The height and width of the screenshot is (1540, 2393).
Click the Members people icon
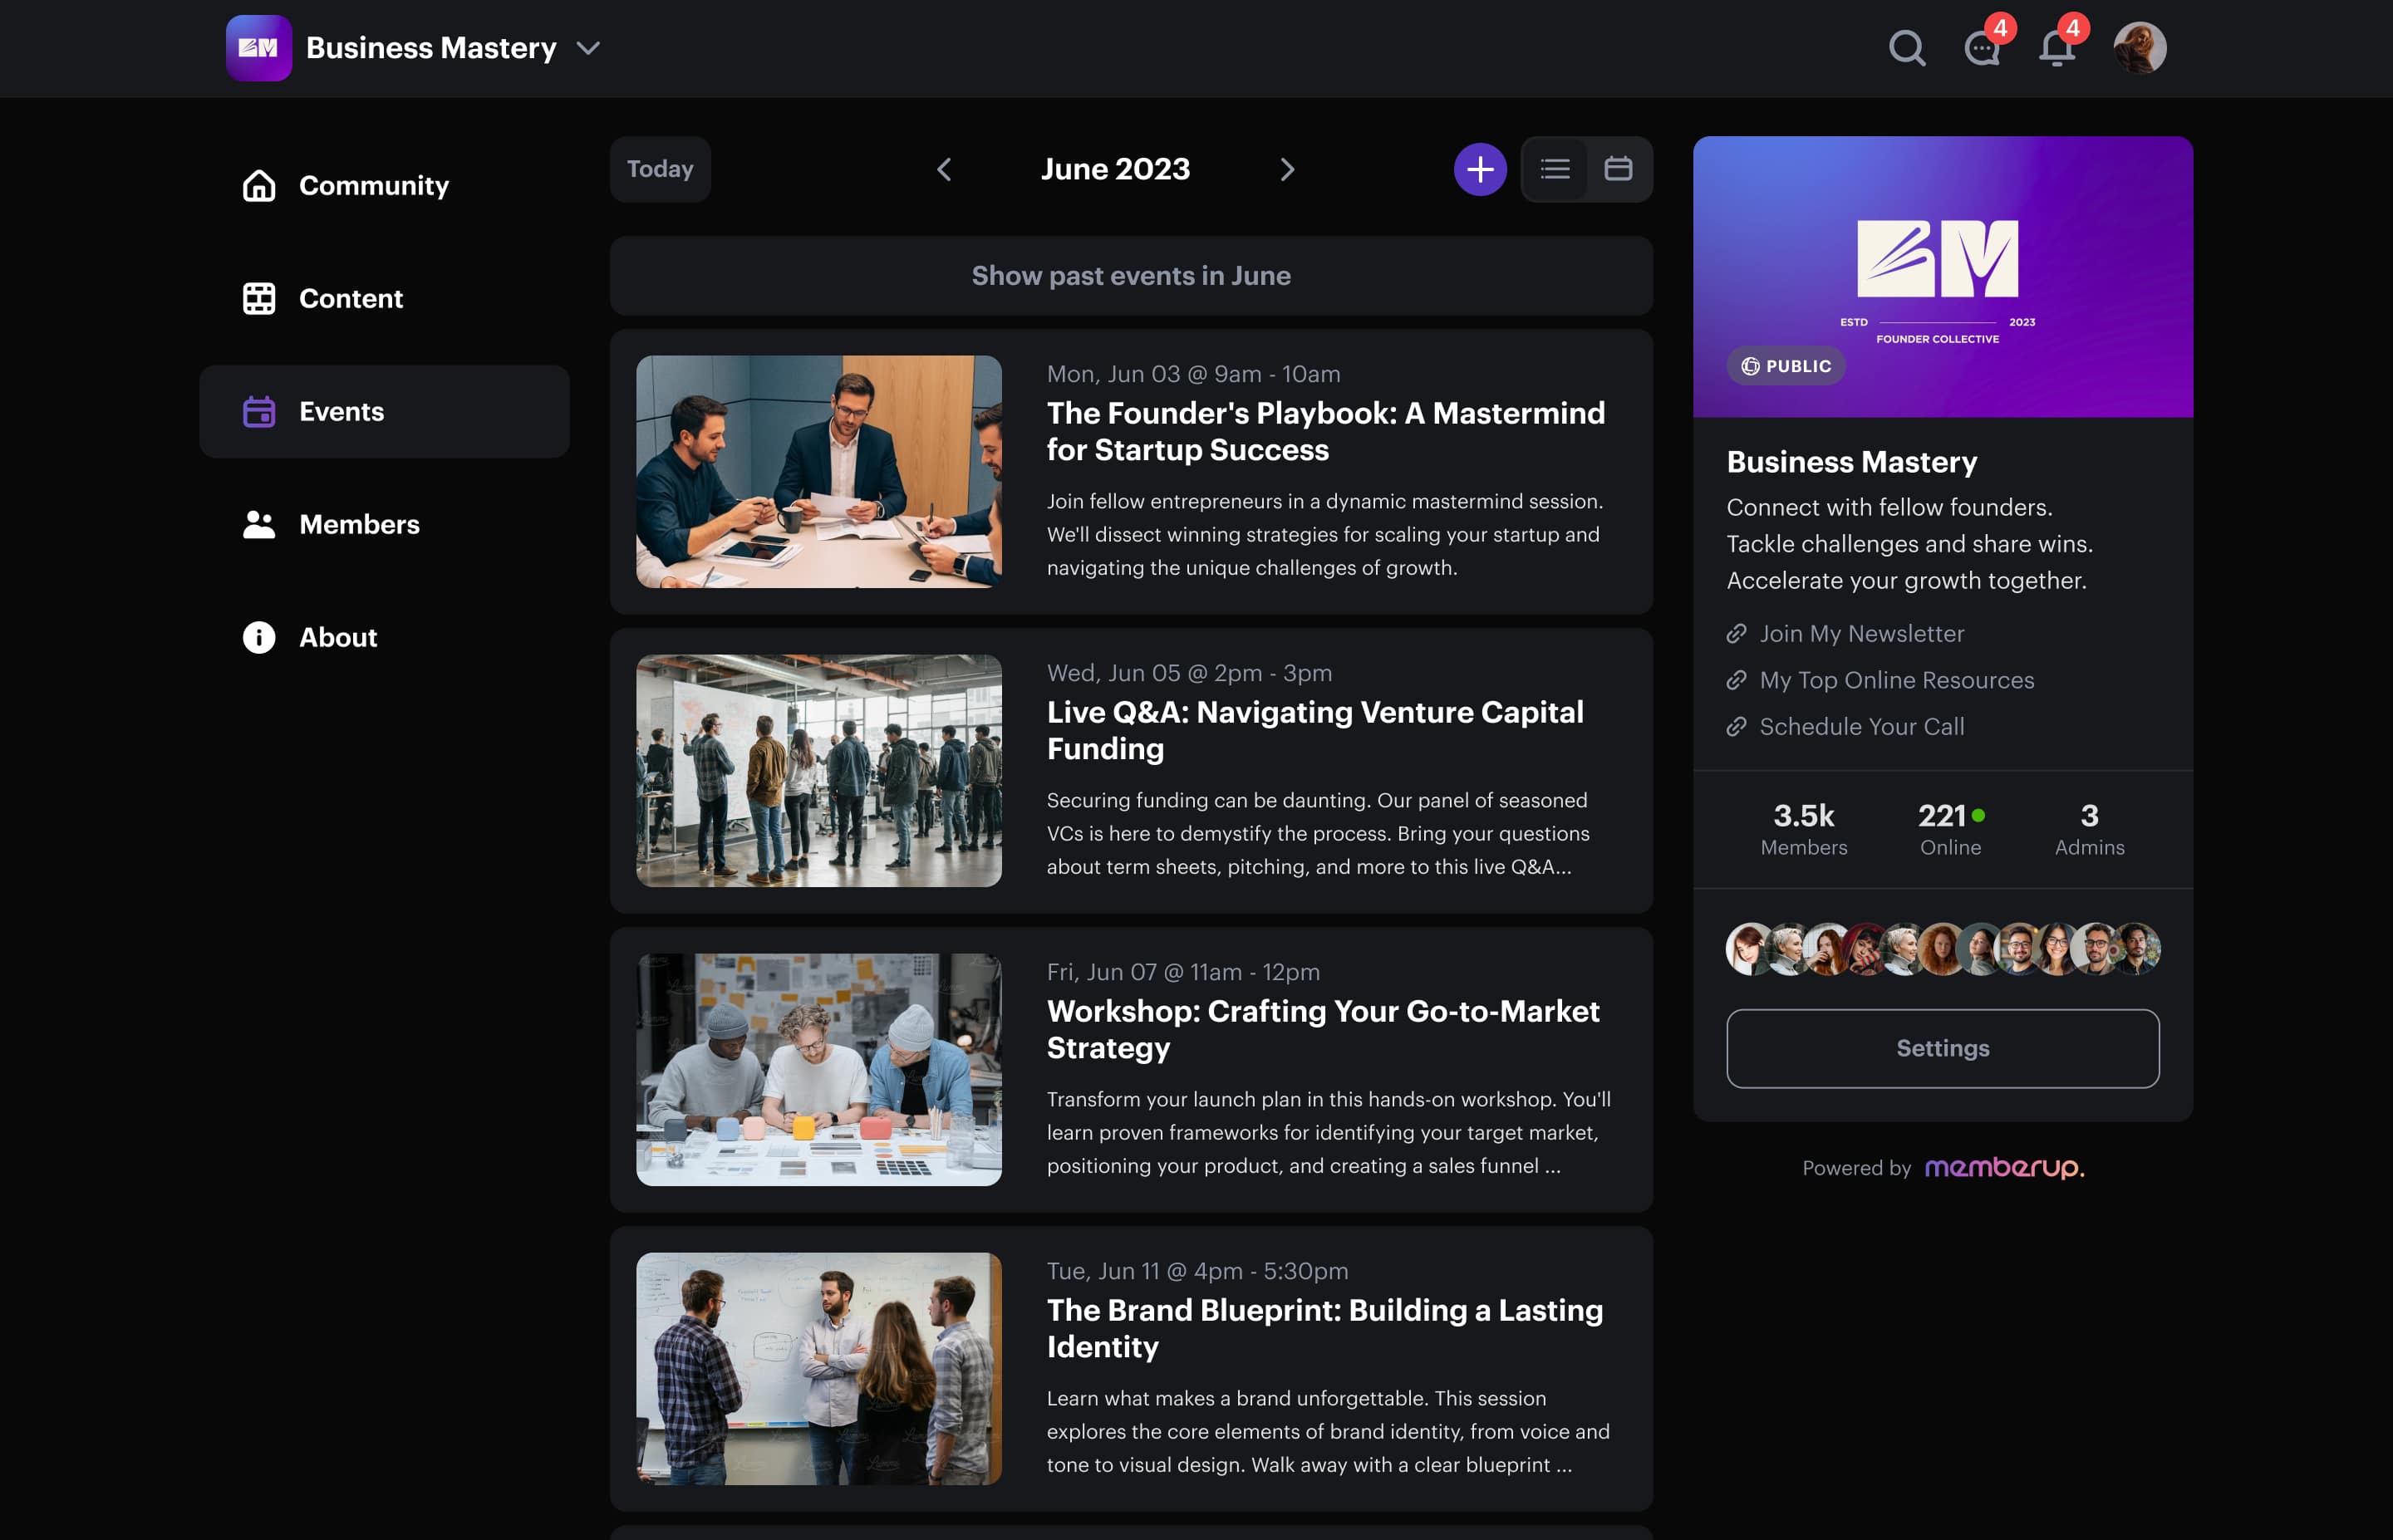[x=259, y=524]
